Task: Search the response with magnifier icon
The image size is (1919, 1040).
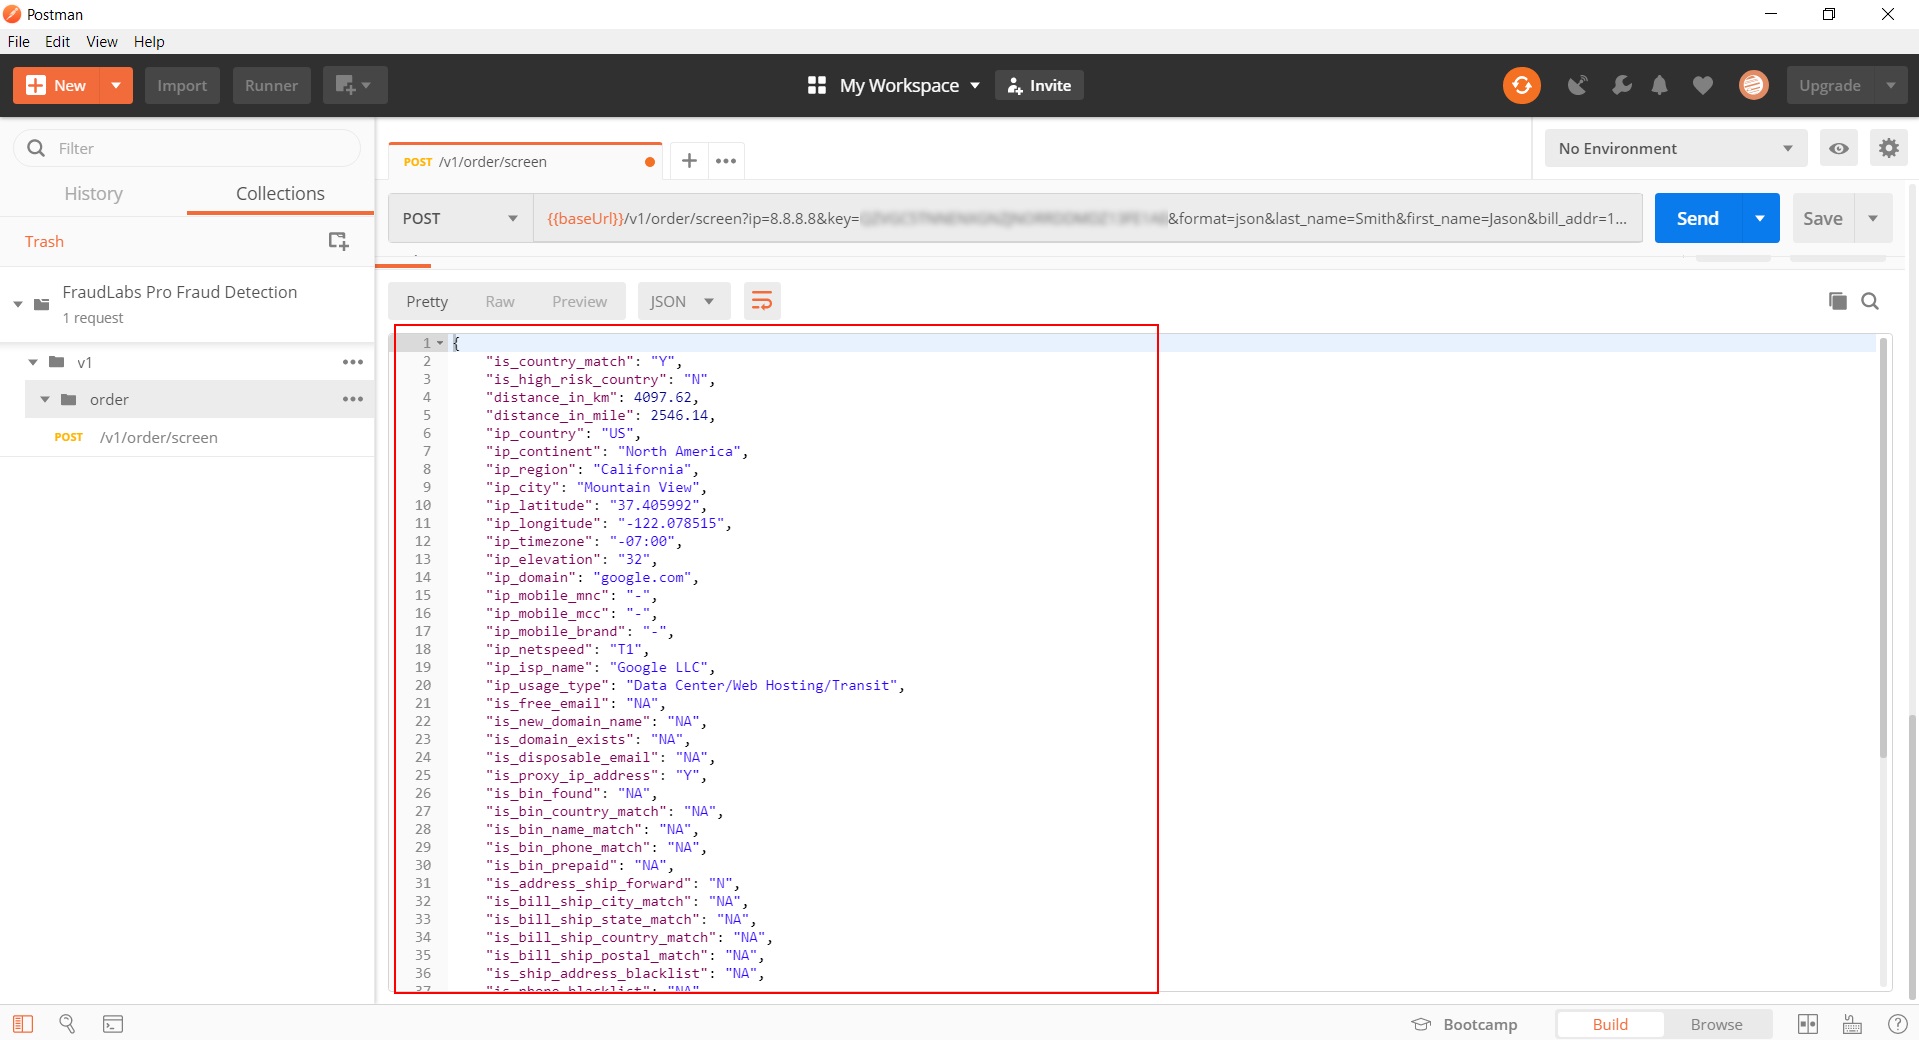Action: pyautogui.click(x=1870, y=301)
